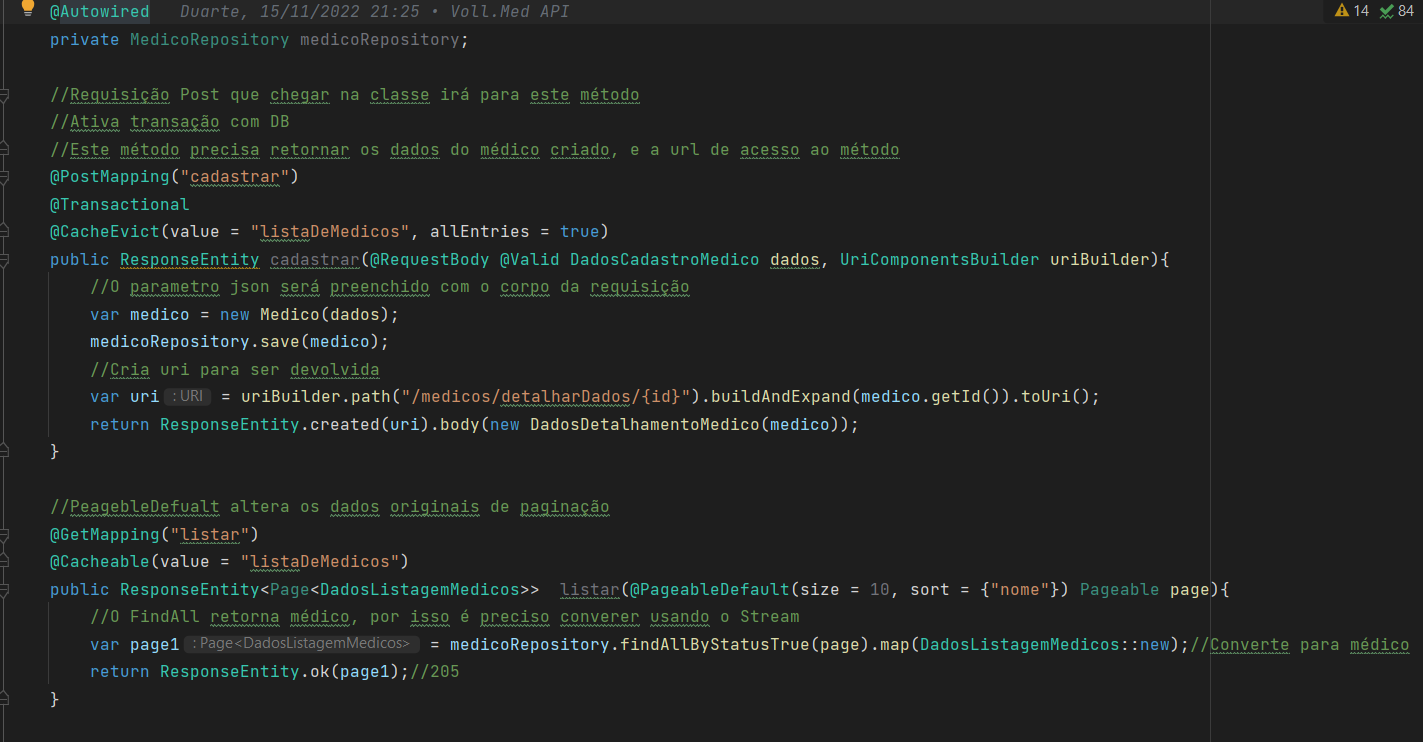Toggle fold marker beside //Este método precisa comment

coord(4,149)
